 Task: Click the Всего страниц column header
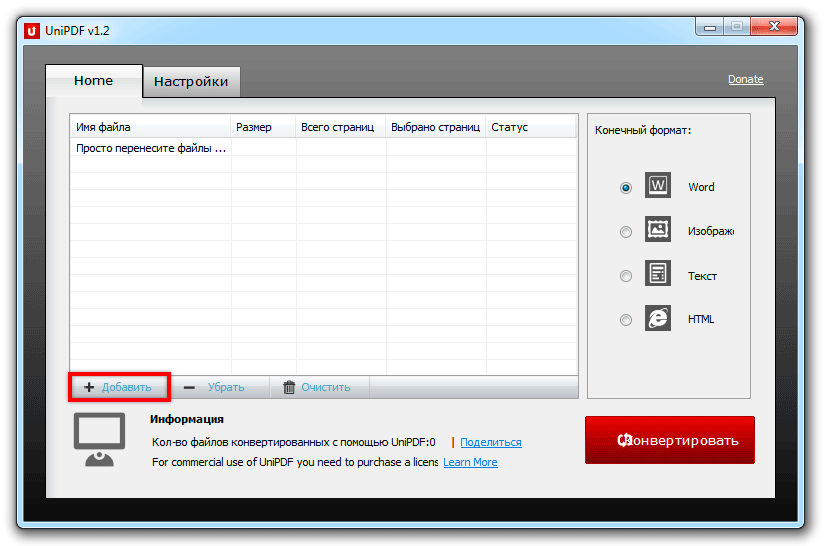[341, 127]
